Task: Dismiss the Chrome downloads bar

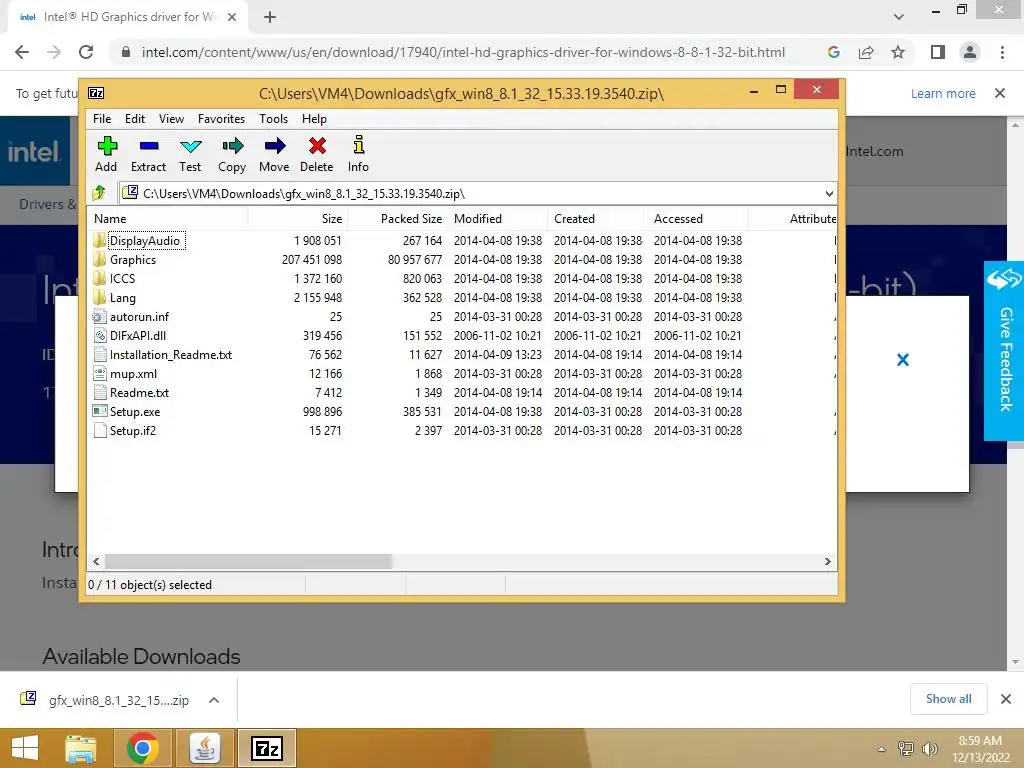Action: tap(1006, 699)
